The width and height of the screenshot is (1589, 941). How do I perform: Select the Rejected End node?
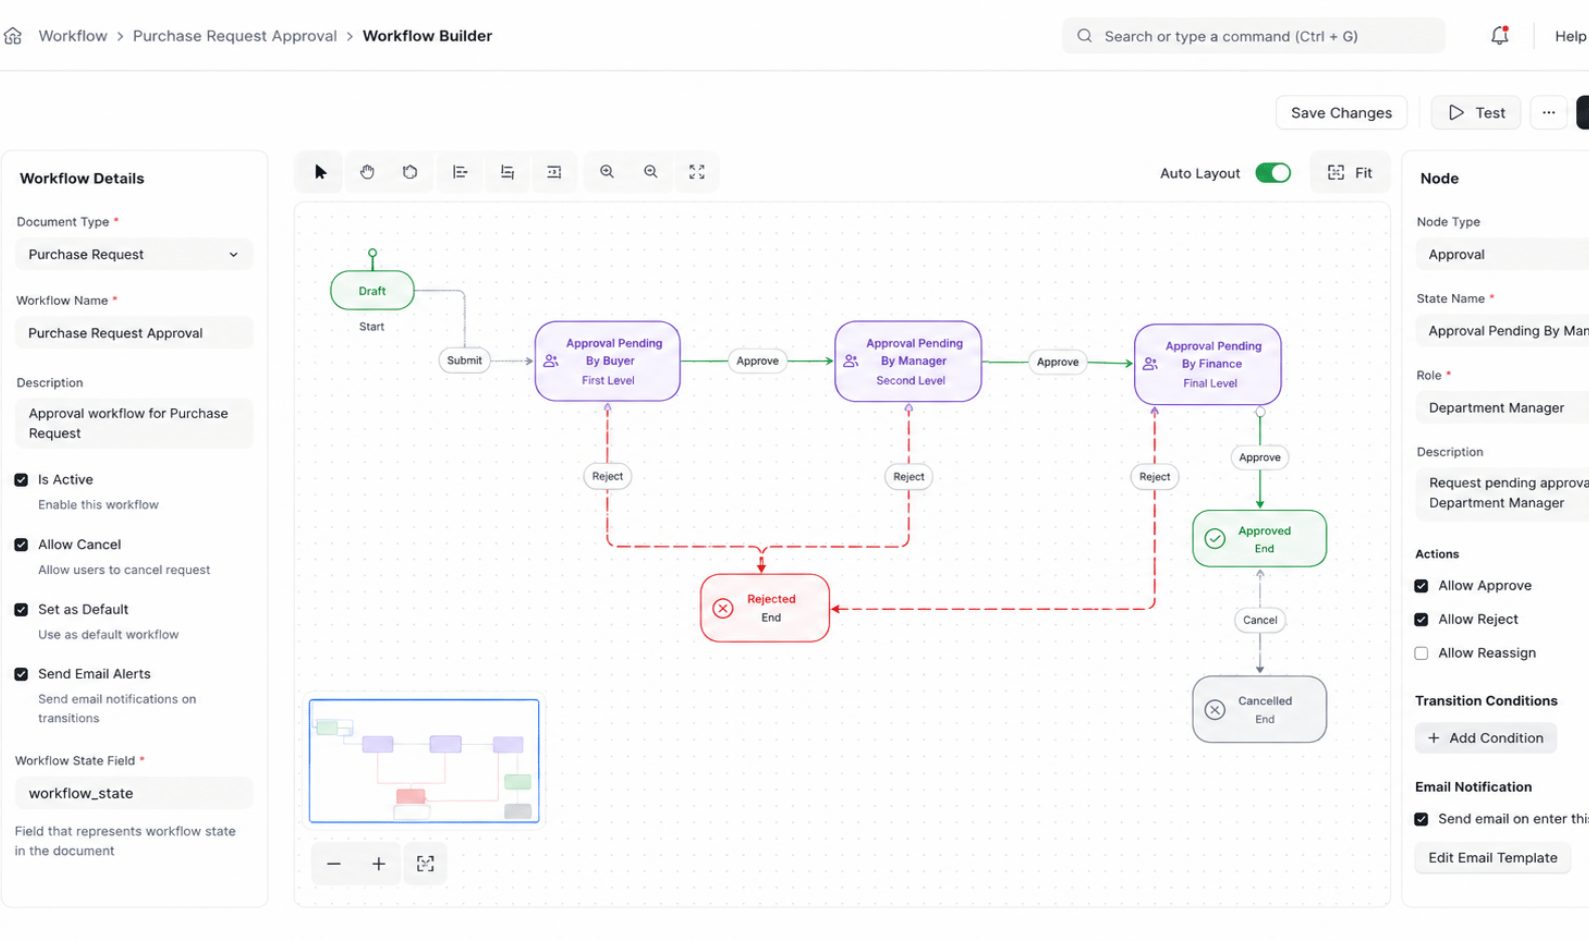[x=765, y=608]
